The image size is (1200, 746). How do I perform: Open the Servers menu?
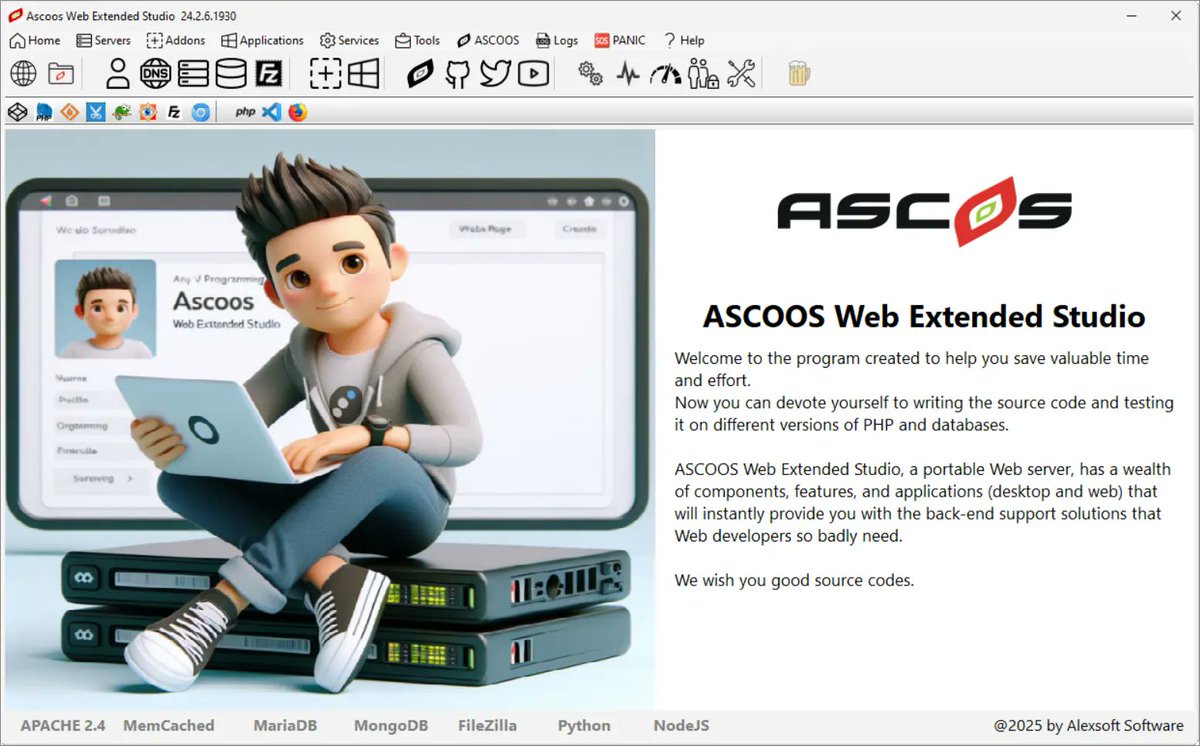tap(104, 40)
